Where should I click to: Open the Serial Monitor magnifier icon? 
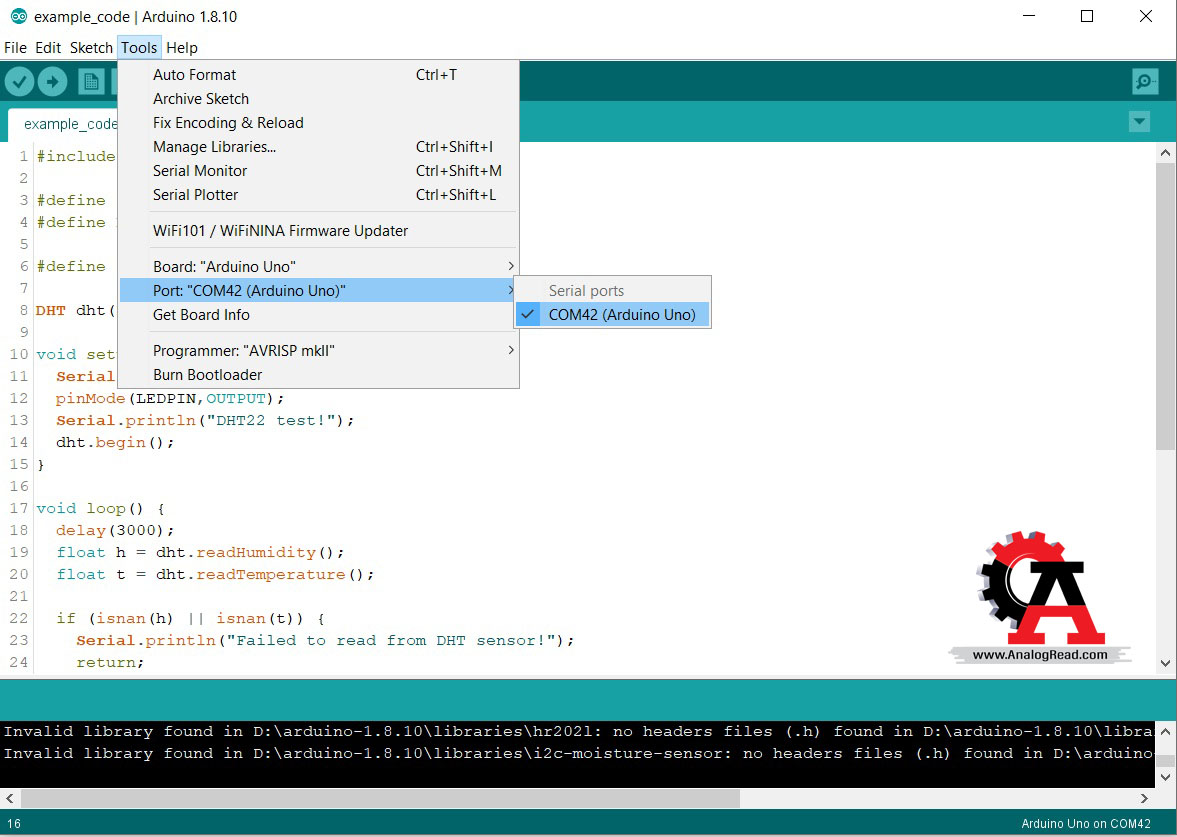(1145, 81)
